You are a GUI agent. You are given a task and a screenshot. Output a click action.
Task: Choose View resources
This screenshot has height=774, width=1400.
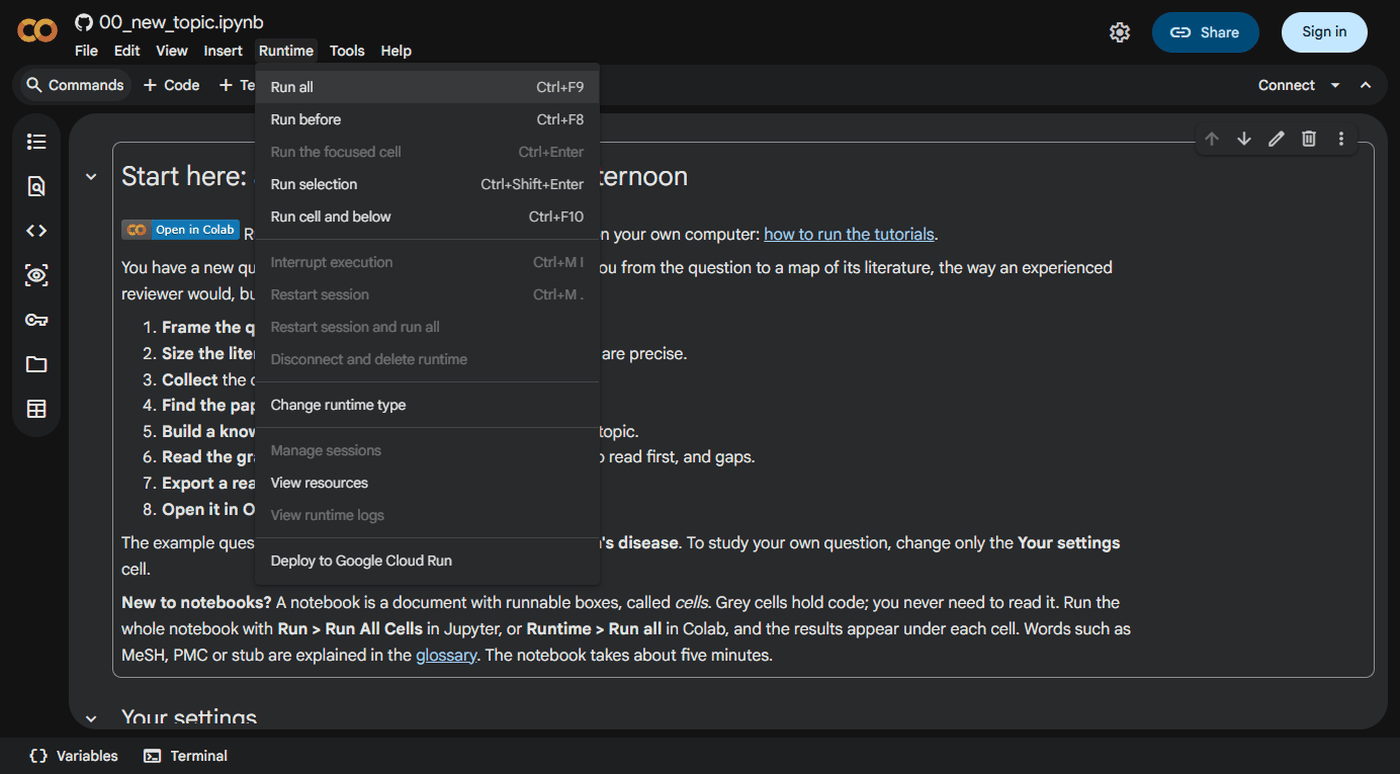[x=427, y=482]
